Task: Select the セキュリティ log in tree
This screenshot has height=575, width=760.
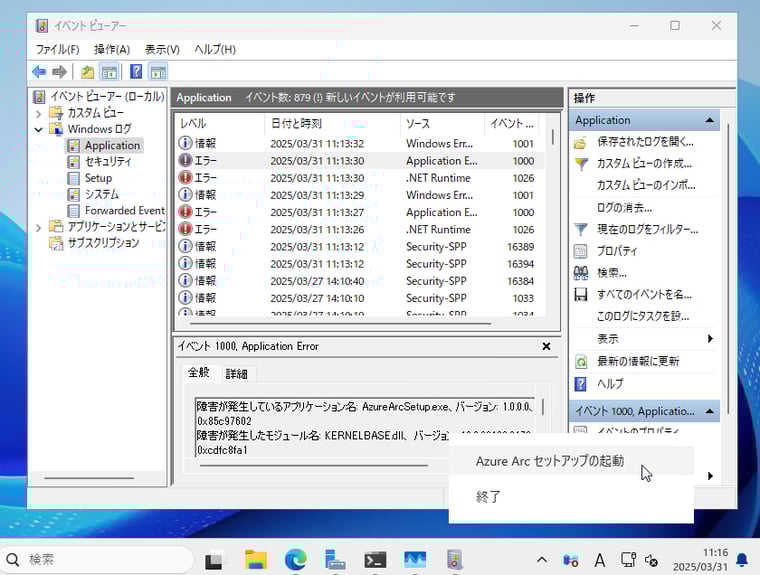Action: click(99, 161)
